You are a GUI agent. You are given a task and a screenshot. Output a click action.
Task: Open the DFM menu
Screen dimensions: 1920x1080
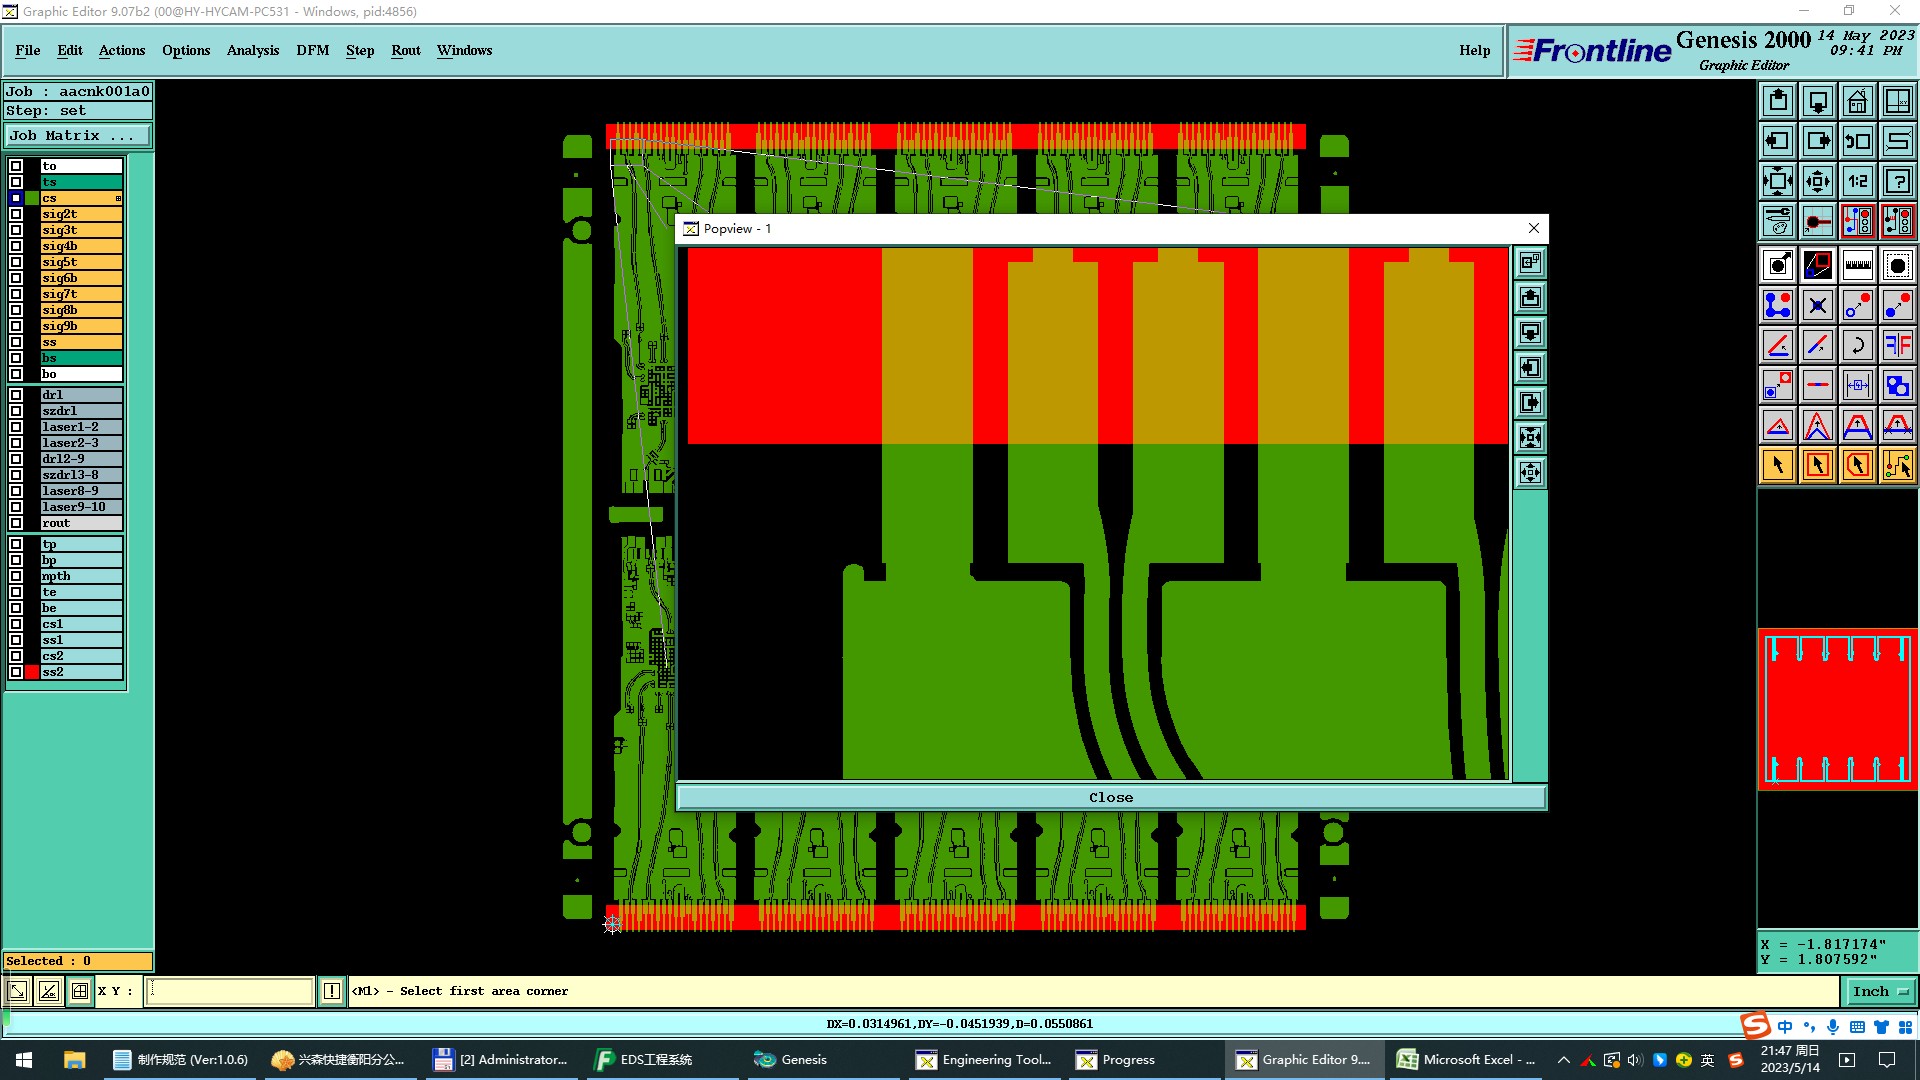pos(312,50)
